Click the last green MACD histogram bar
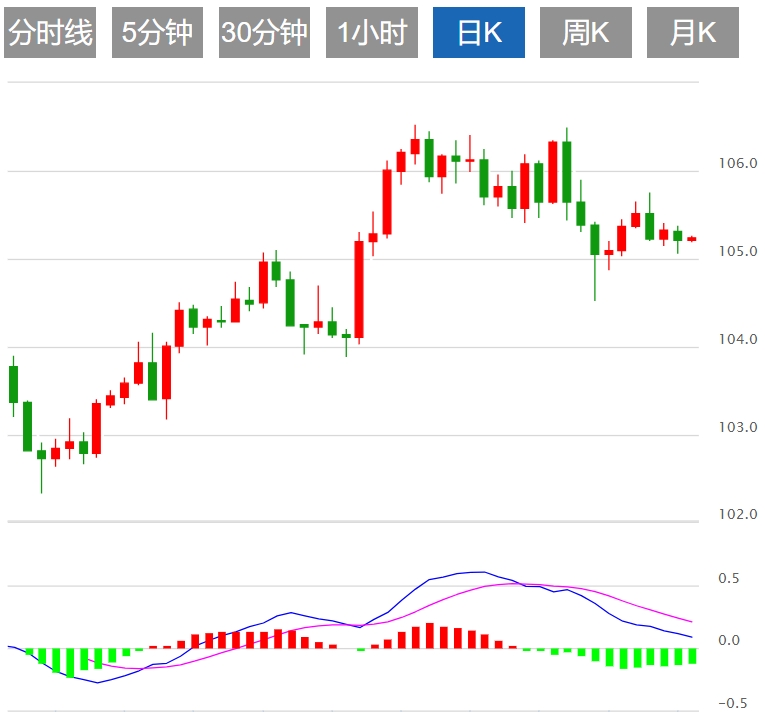 coord(692,656)
